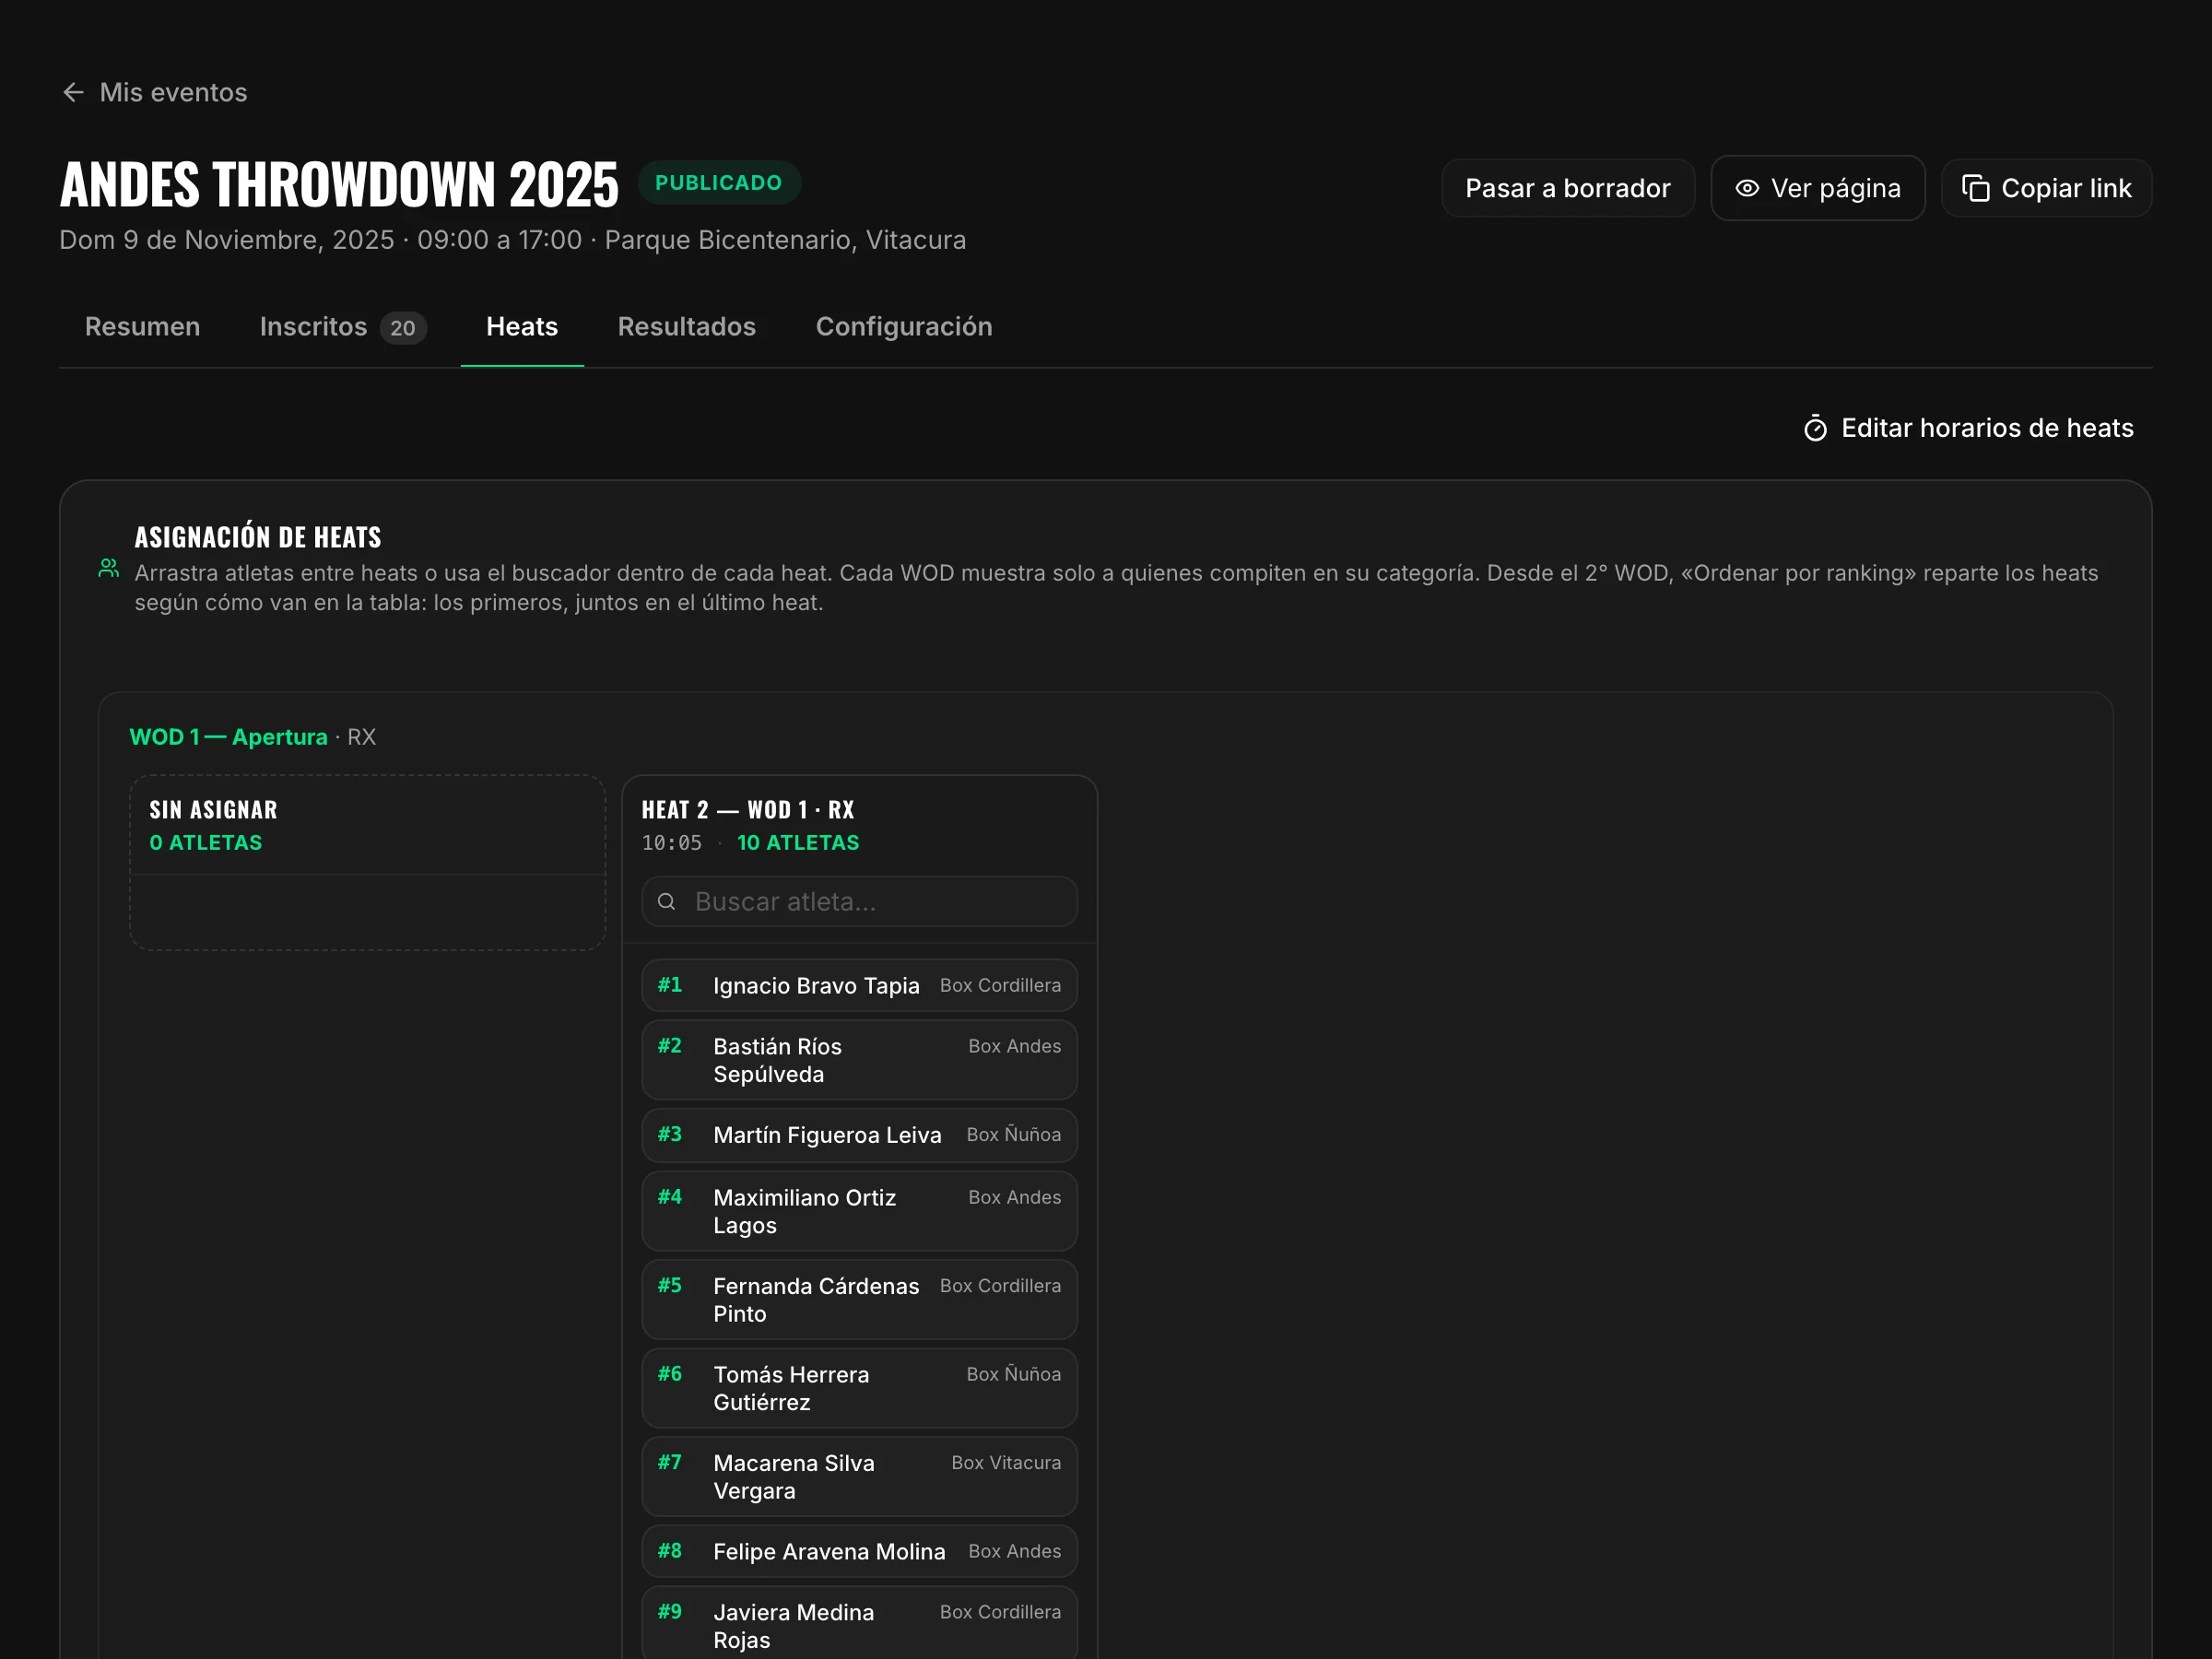The width and height of the screenshot is (2212, 1659).
Task: Click the PUBLICADO status badge
Action: pyautogui.click(x=719, y=183)
